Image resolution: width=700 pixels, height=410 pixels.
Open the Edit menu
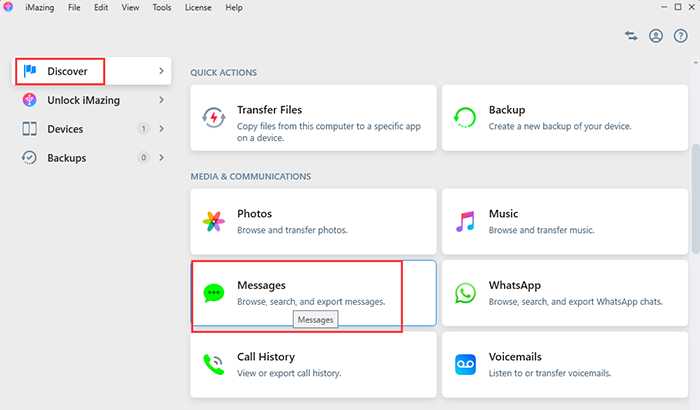point(101,8)
